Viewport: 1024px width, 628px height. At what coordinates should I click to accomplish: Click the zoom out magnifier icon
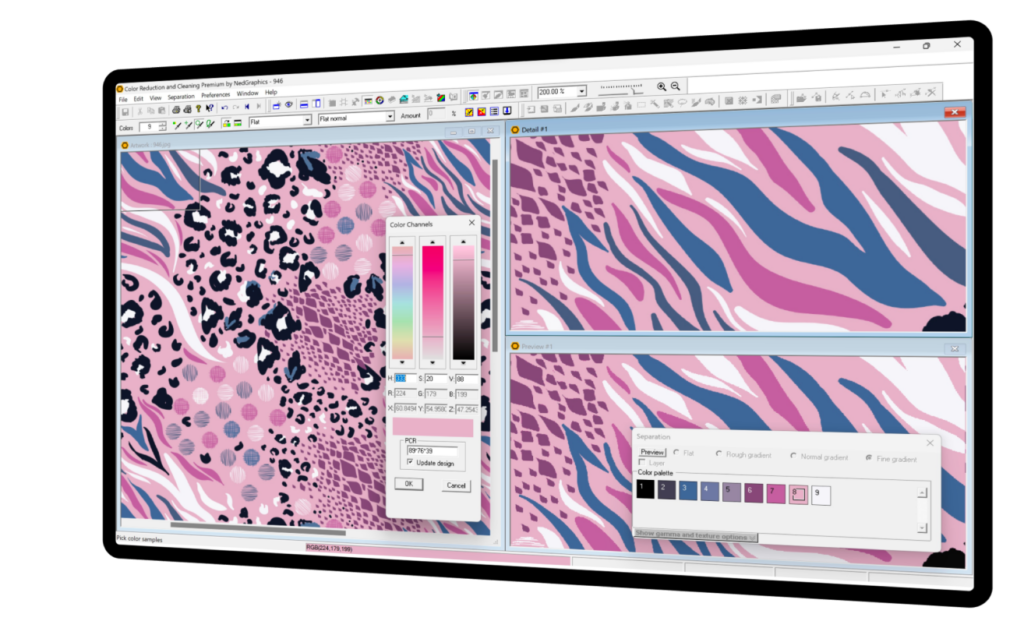676,87
